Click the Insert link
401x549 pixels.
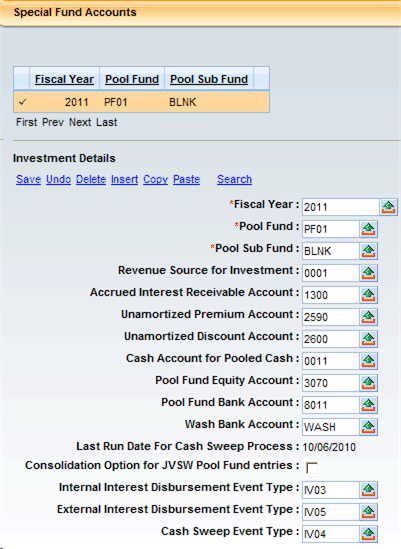coord(124,179)
